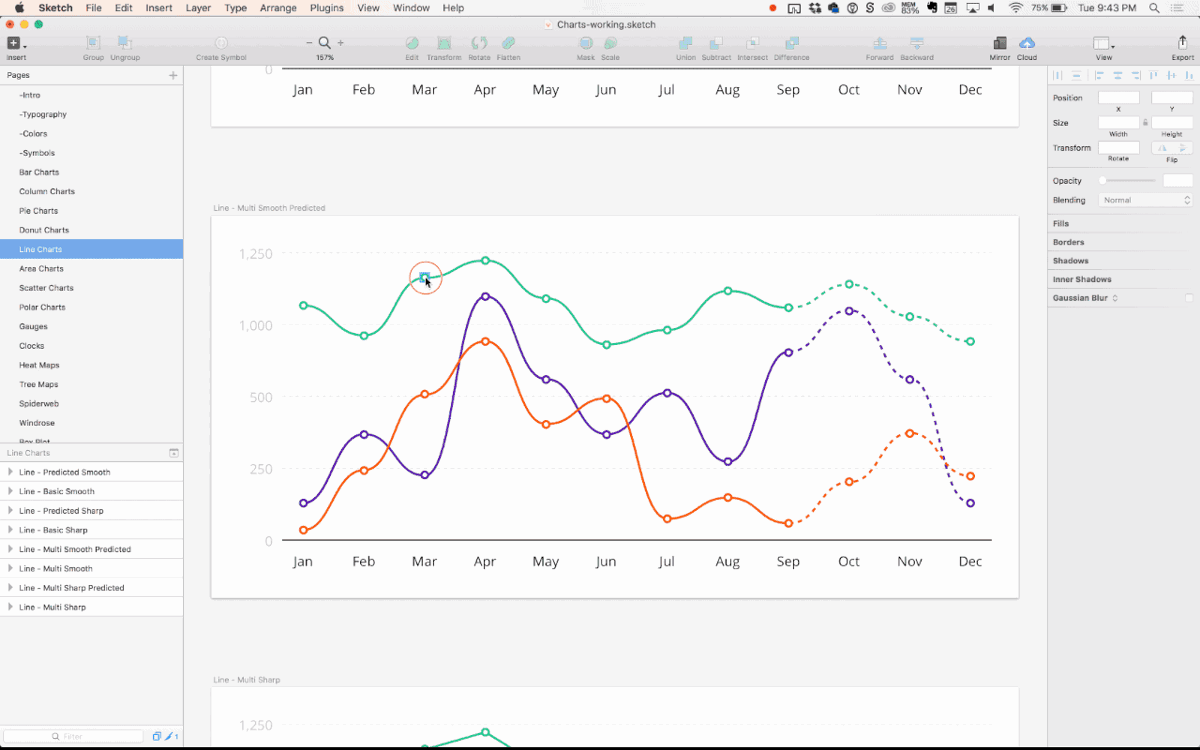The width and height of the screenshot is (1200, 750).
Task: Zoom out with the minus button
Action: coord(309,43)
